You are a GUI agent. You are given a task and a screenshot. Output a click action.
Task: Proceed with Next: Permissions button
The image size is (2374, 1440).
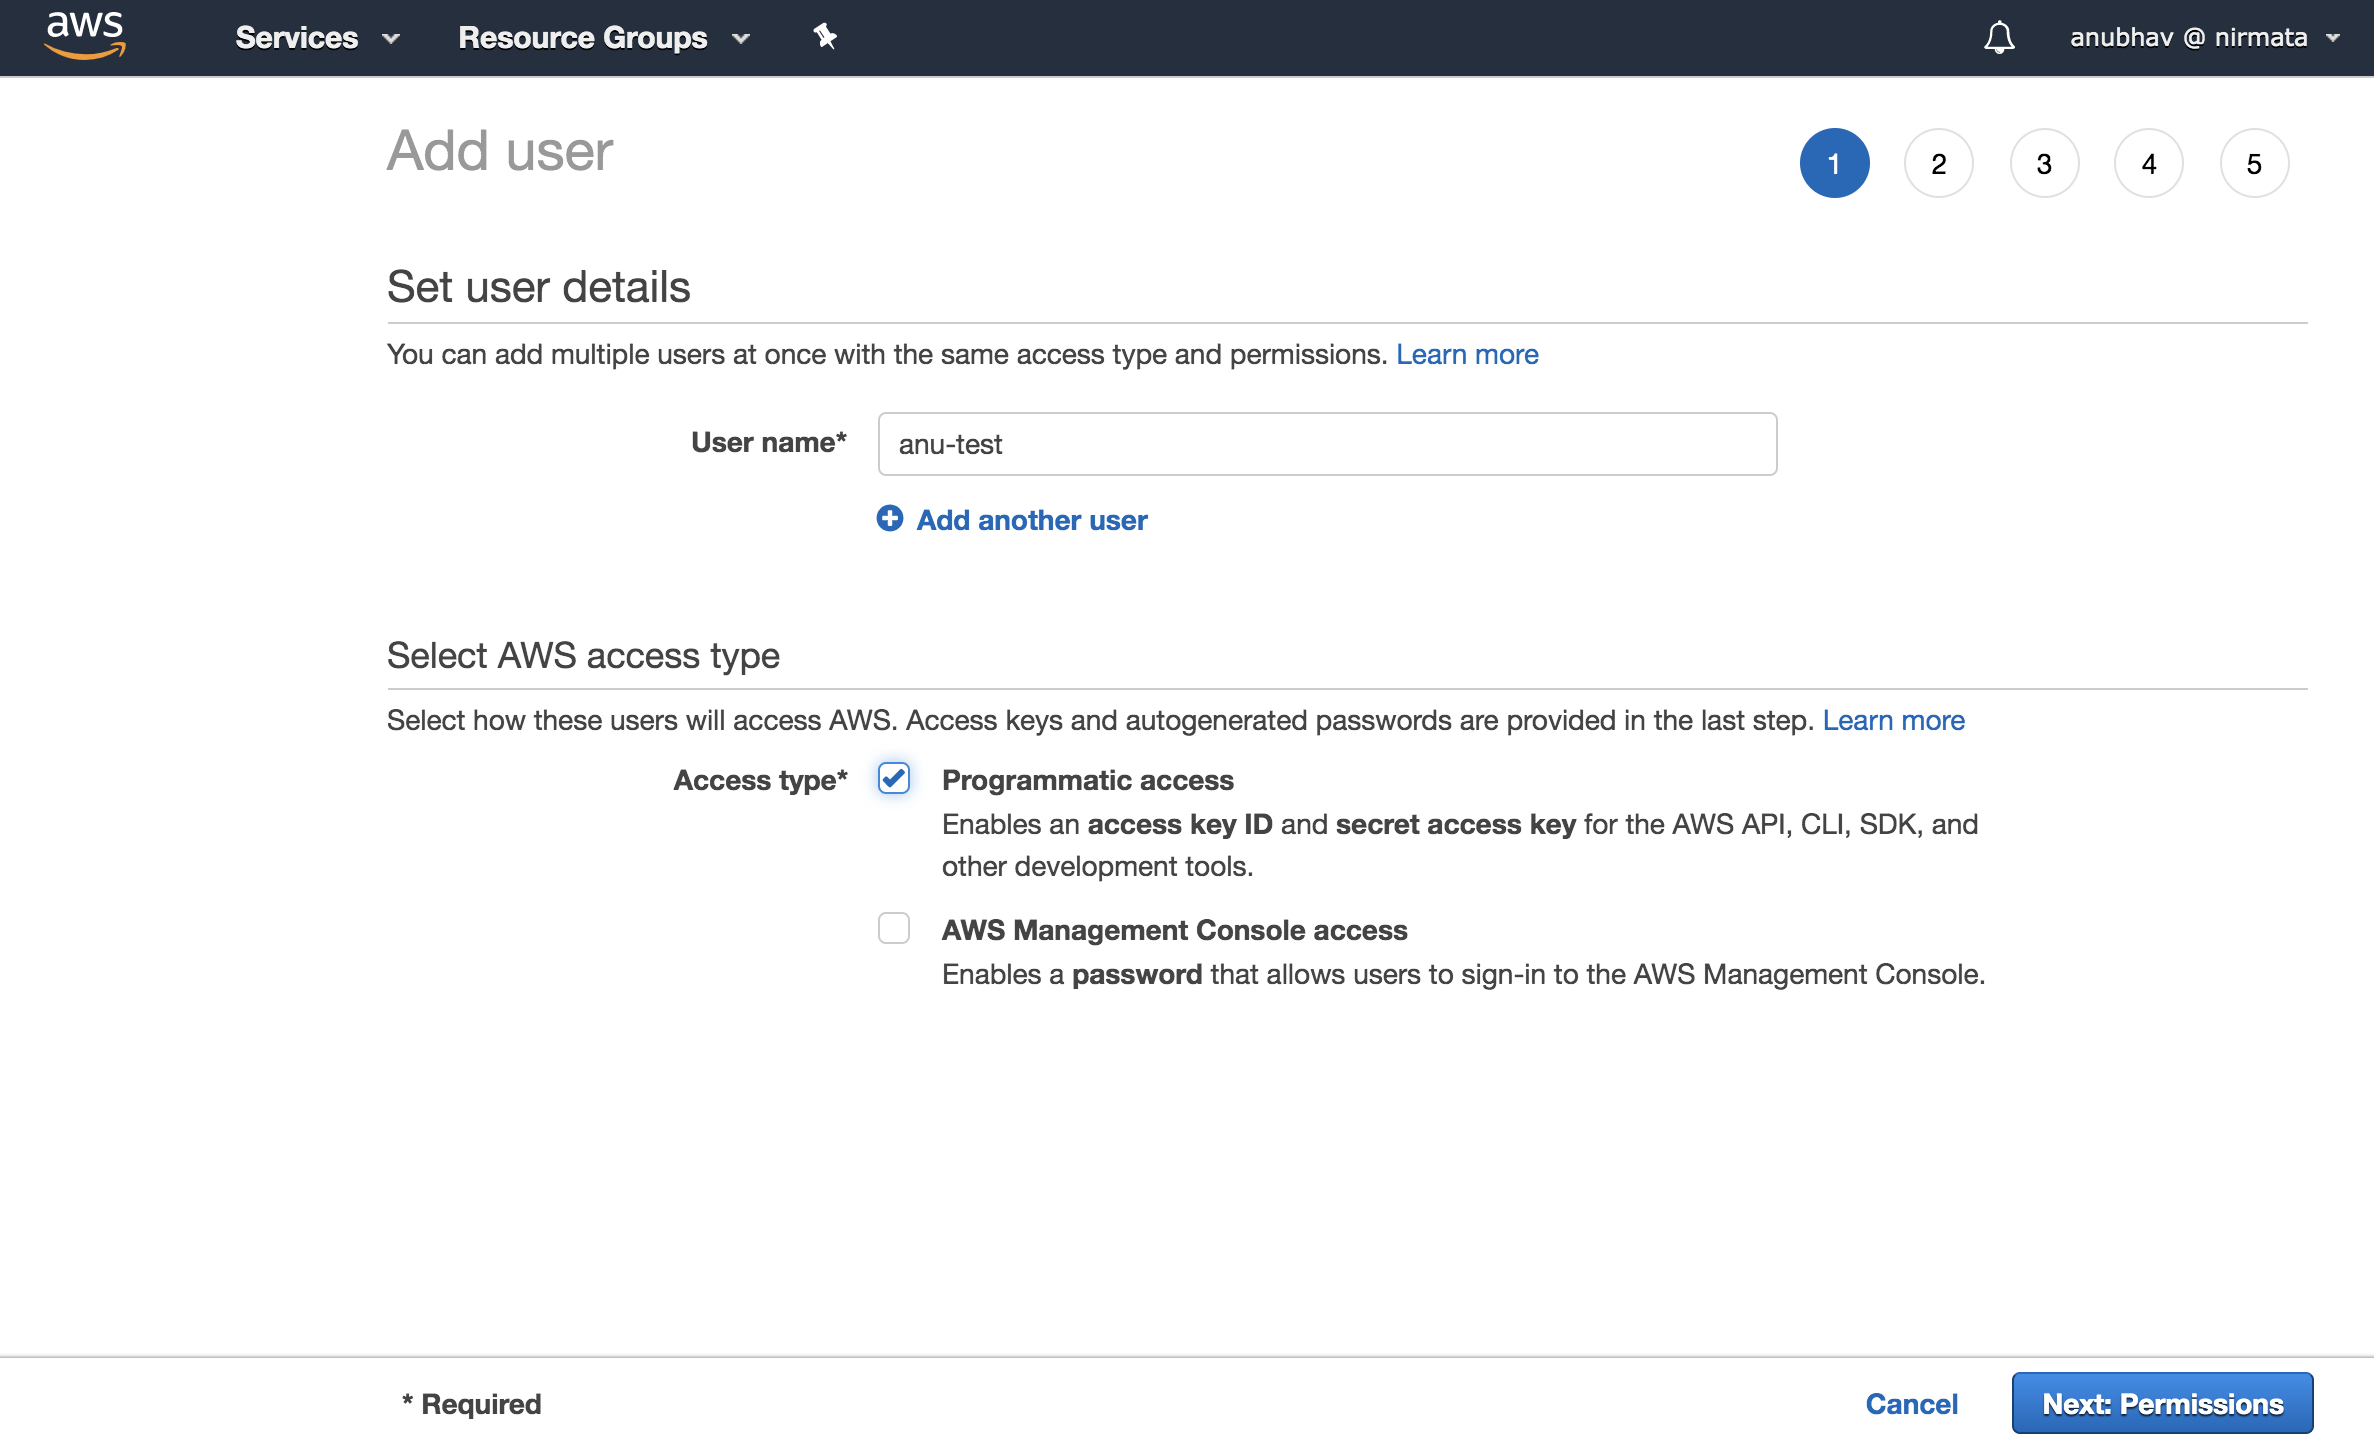click(2162, 1403)
